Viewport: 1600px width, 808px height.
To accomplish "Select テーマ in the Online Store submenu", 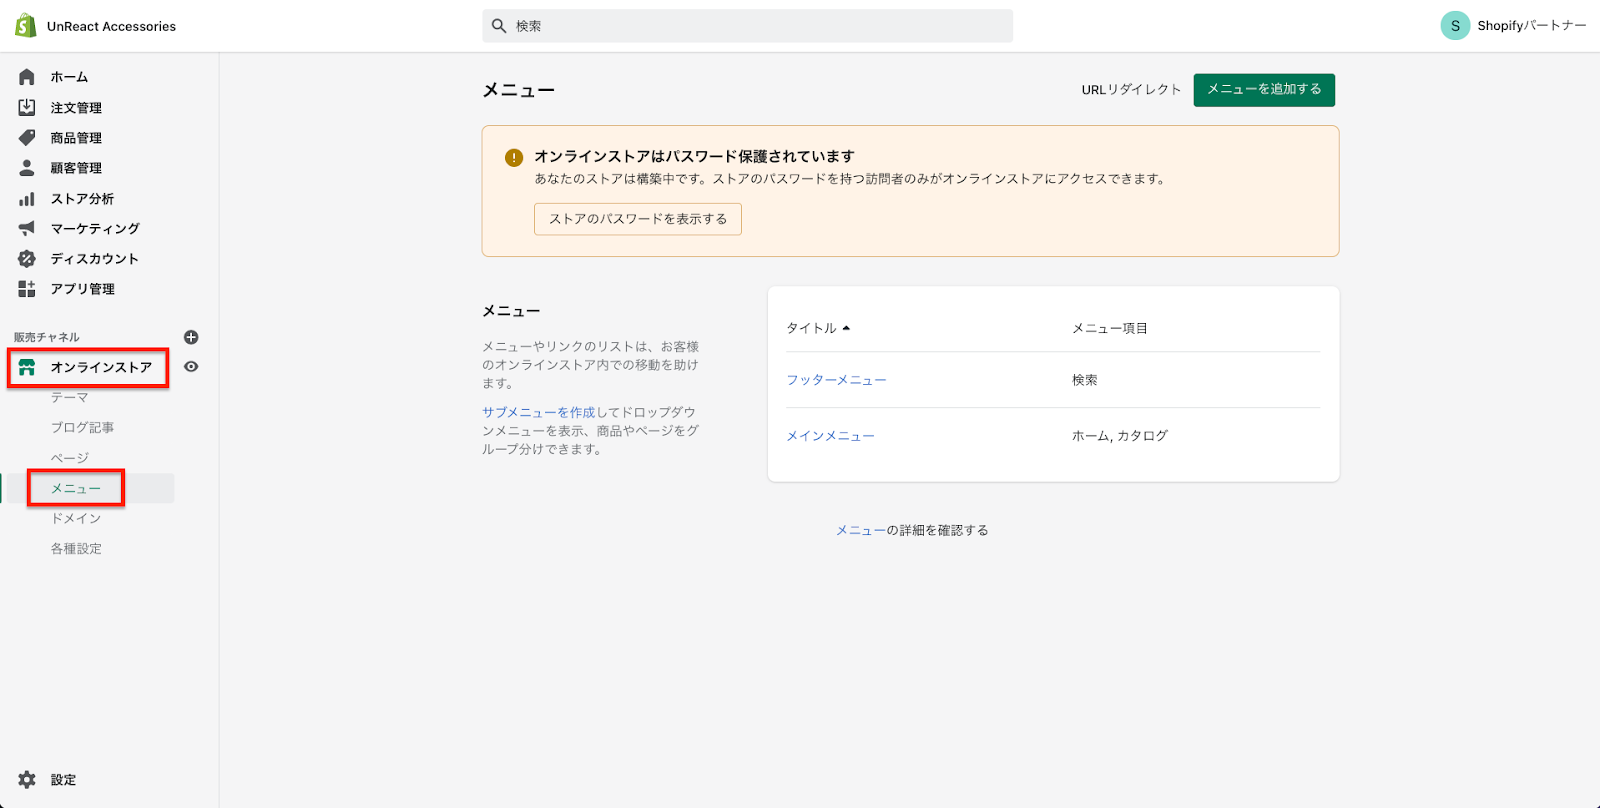I will 70,398.
